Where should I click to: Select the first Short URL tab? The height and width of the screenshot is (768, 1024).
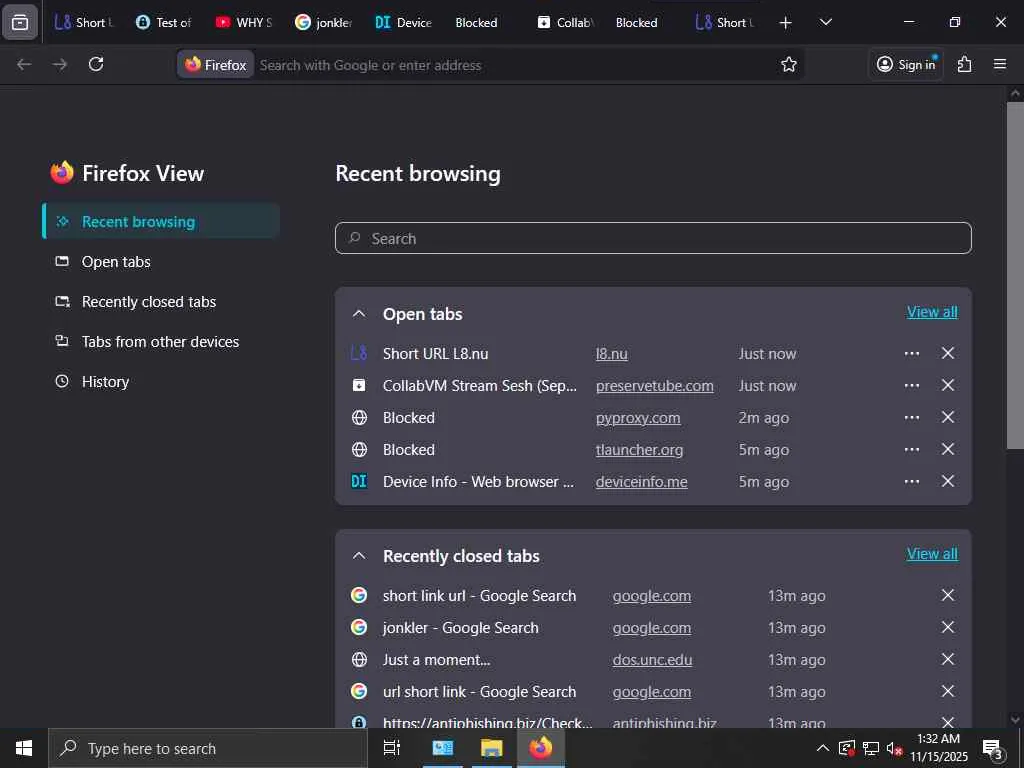click(x=84, y=23)
